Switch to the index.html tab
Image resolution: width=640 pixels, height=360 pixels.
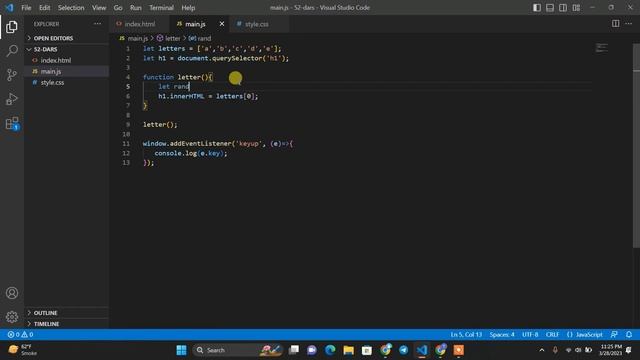[x=139, y=24]
